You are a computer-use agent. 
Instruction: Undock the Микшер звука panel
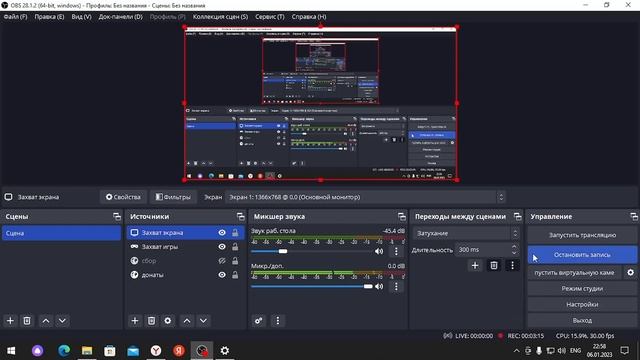coord(402,216)
